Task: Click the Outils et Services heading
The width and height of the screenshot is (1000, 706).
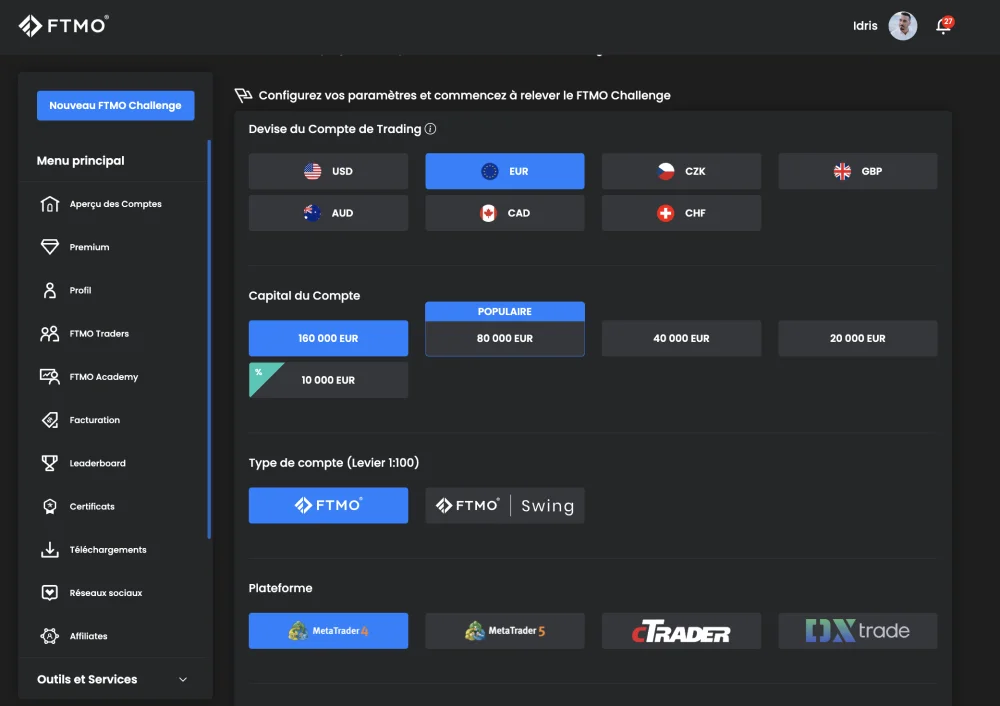Action: [x=87, y=679]
